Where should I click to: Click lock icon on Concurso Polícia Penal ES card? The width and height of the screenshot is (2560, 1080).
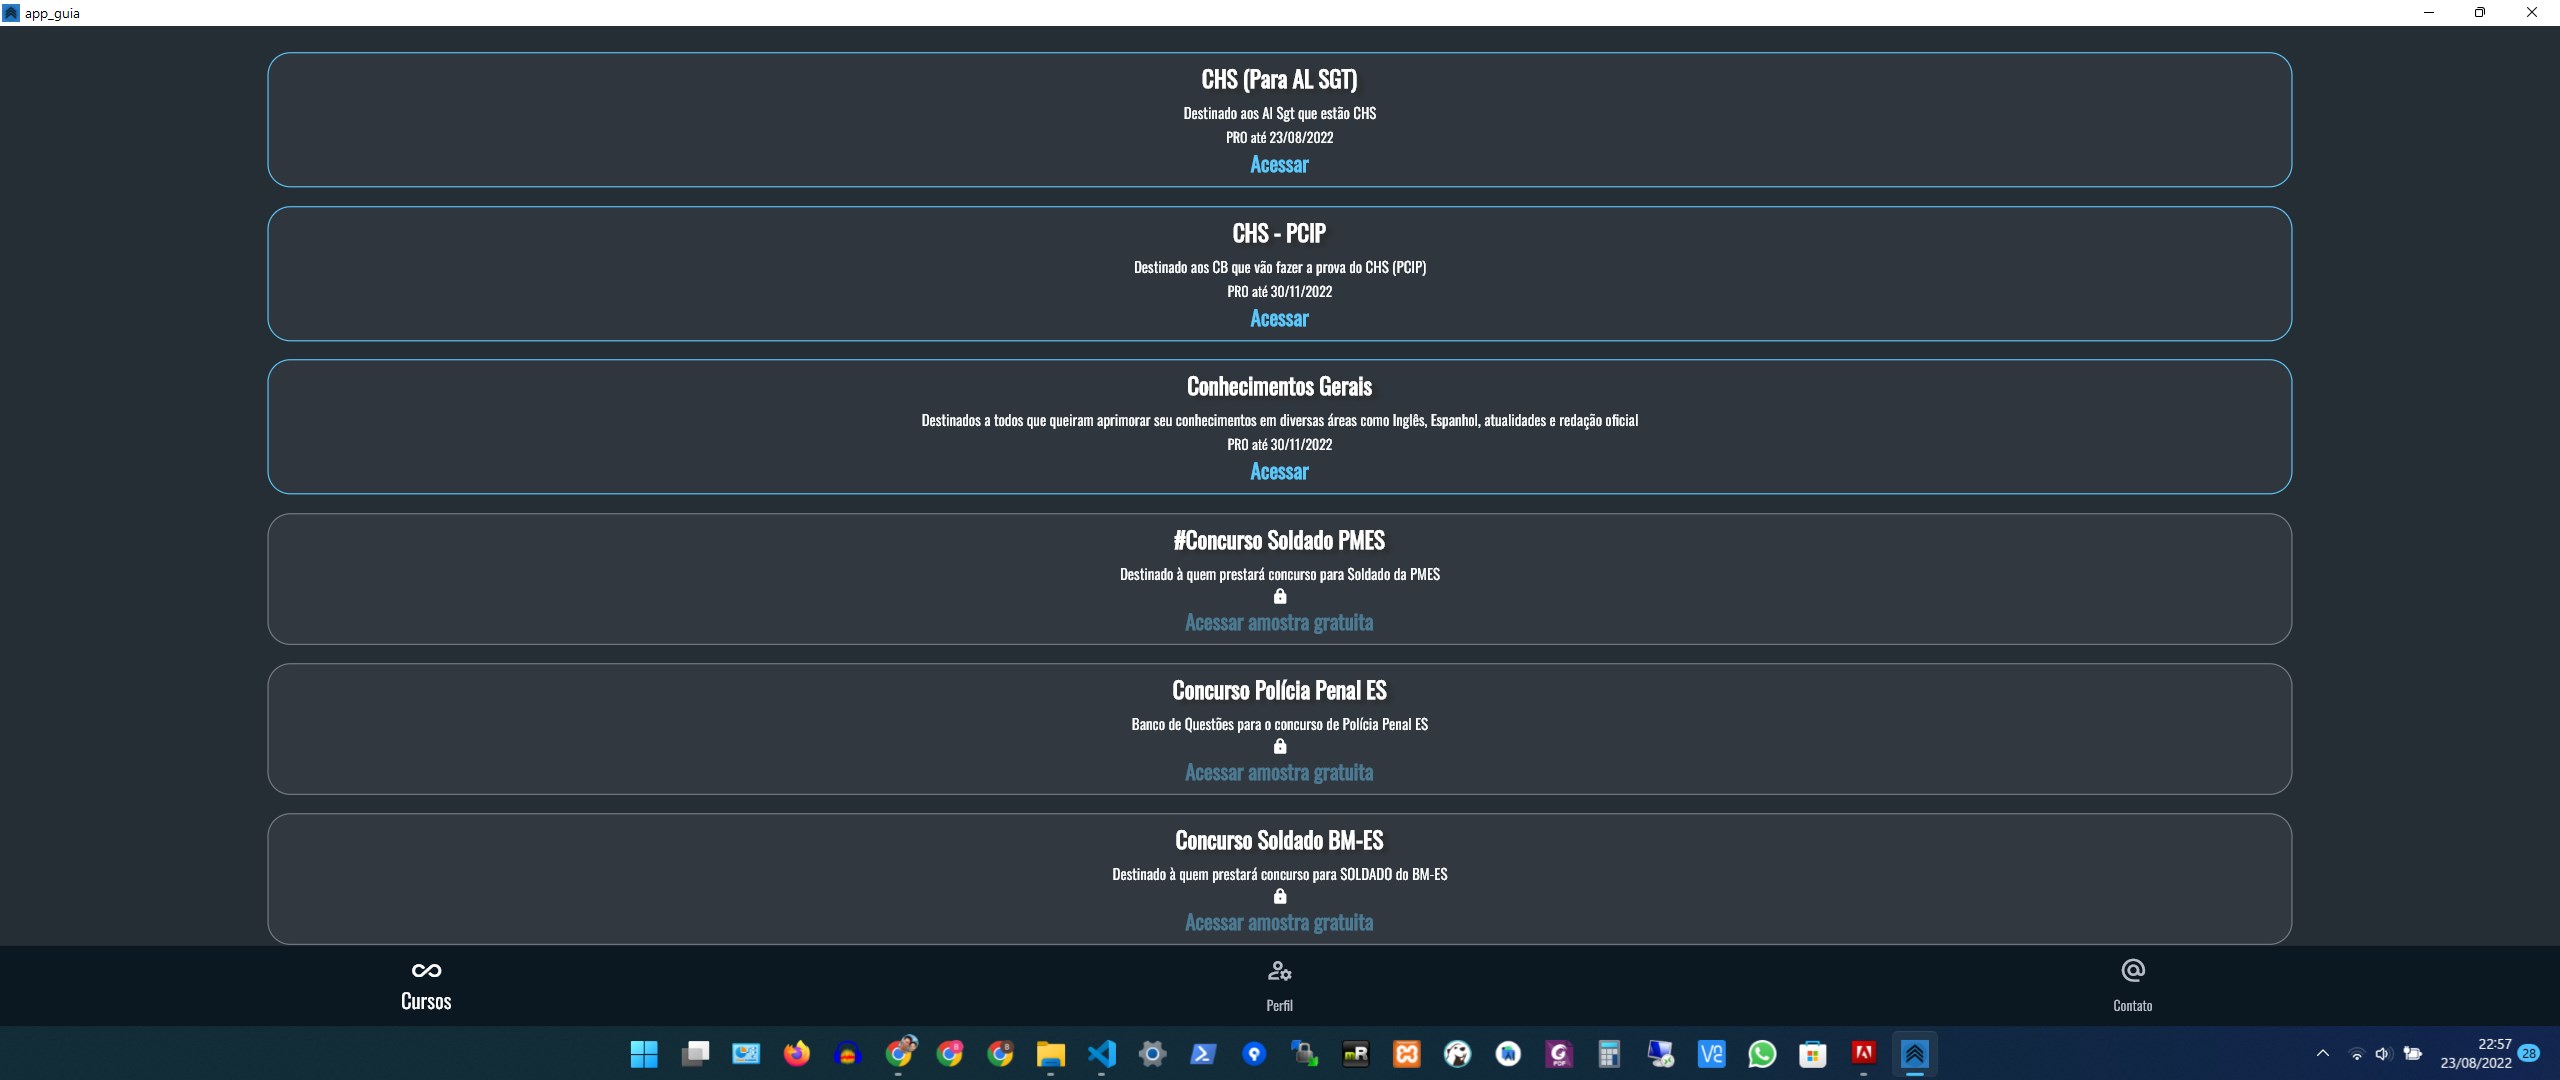(x=1280, y=747)
